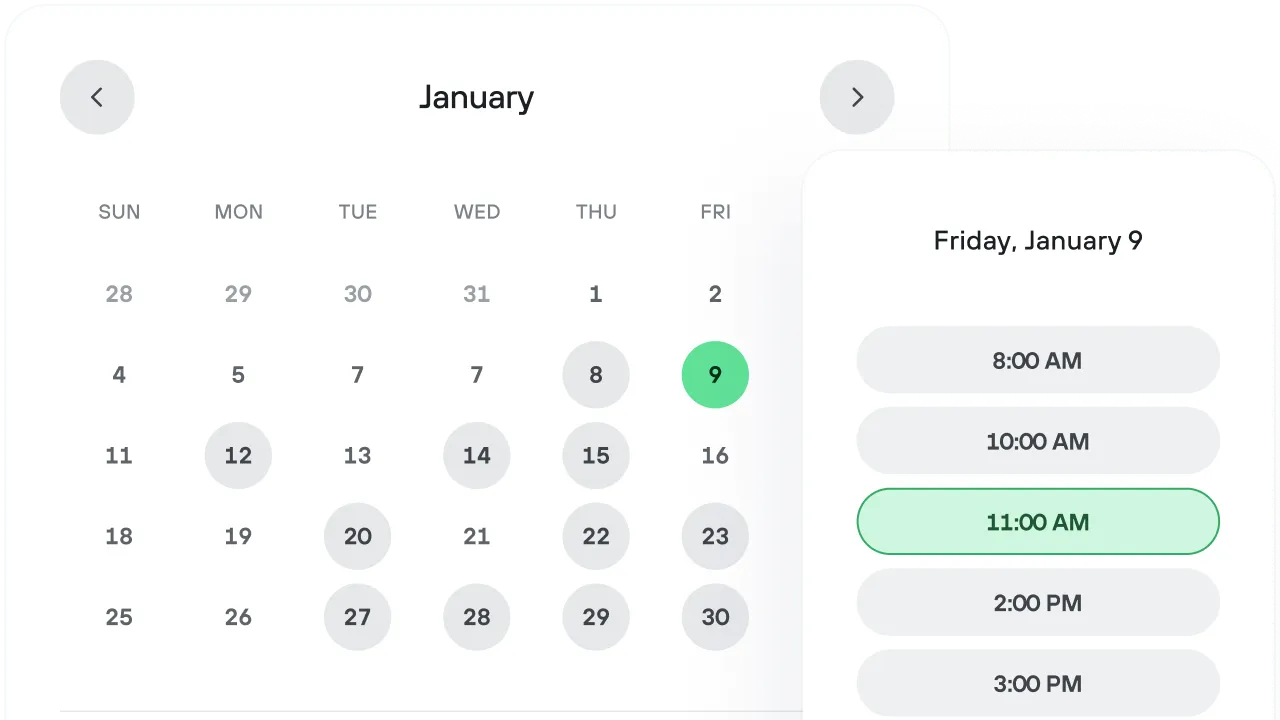Pick January 8 on the calendar

596,375
